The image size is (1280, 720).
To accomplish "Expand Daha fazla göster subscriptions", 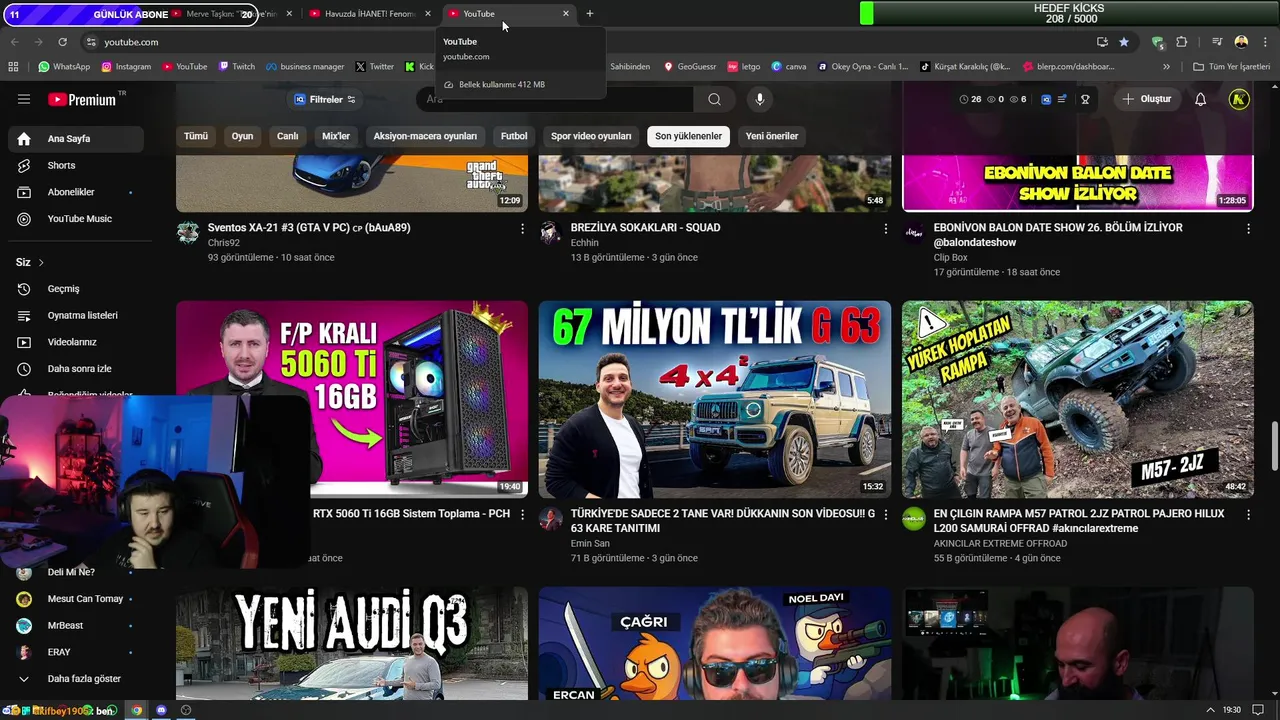I will [x=76, y=679].
